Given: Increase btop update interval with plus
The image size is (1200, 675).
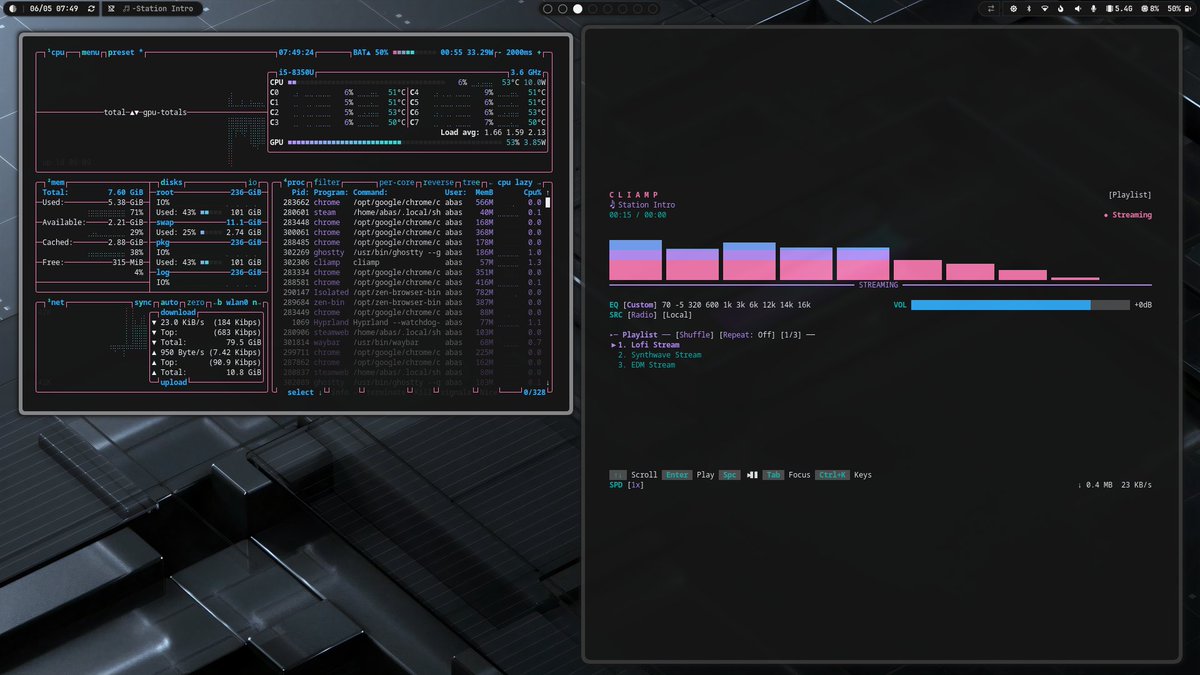Looking at the screenshot, I should (540, 52).
